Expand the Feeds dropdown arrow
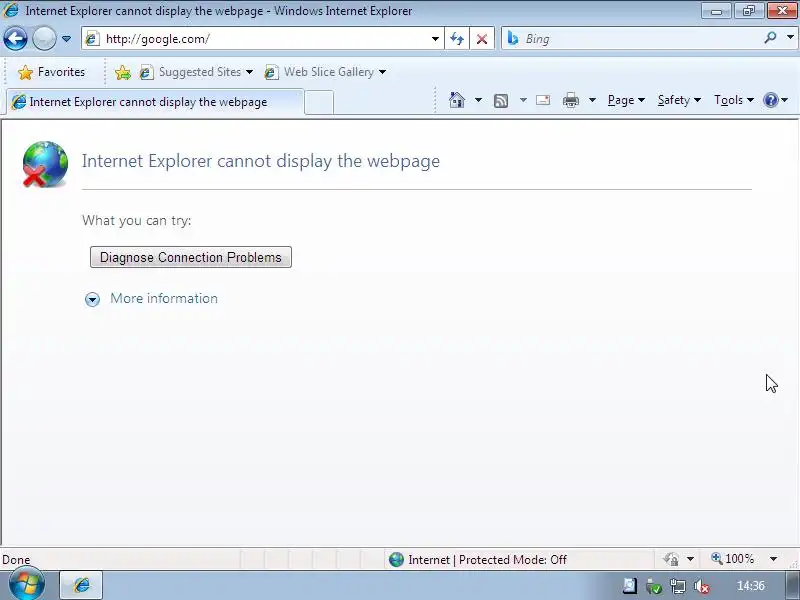Screen dimensions: 800x600 point(523,100)
